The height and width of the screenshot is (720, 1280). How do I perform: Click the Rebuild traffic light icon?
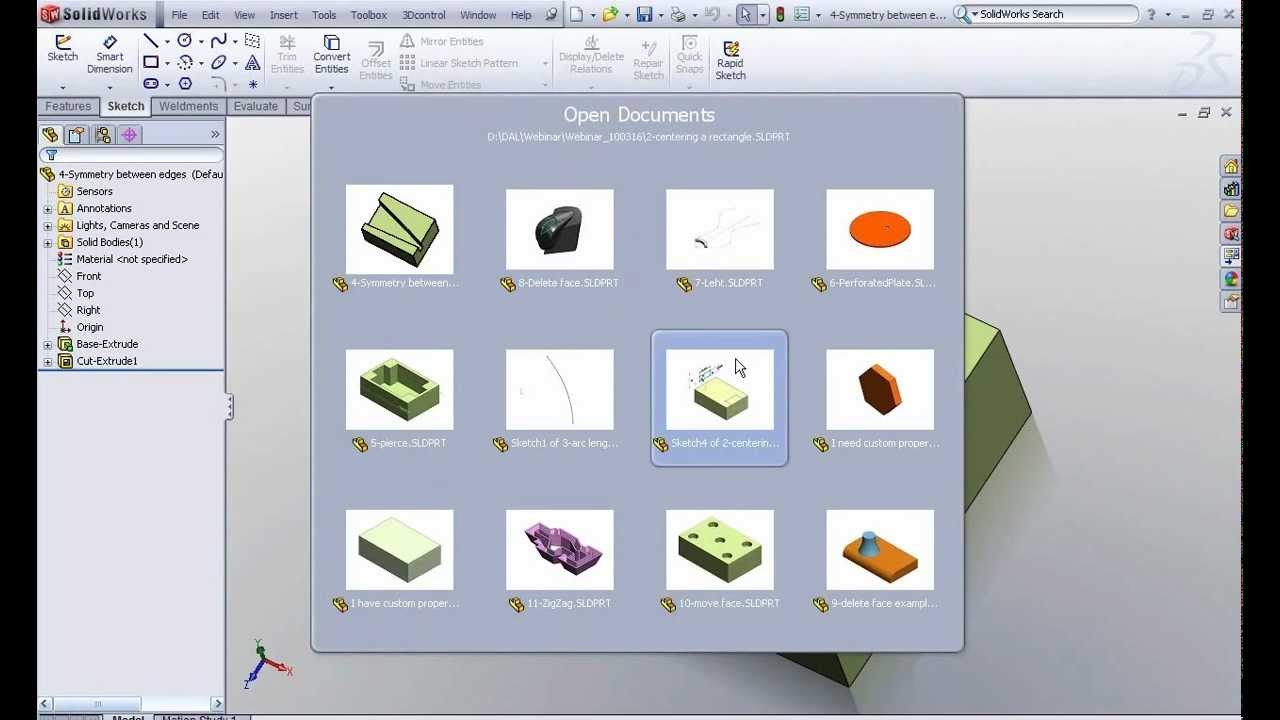click(780, 14)
